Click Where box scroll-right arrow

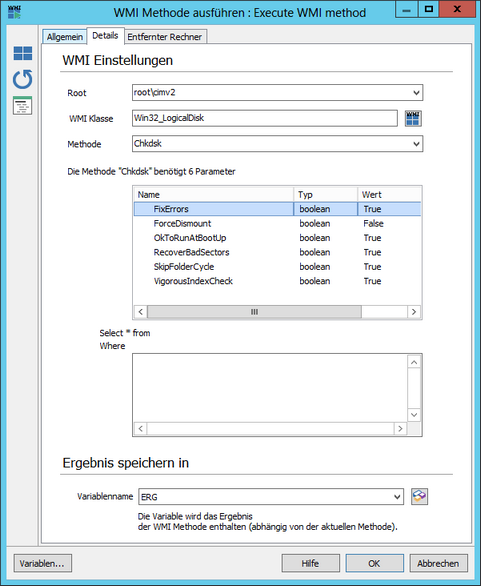pos(400,429)
